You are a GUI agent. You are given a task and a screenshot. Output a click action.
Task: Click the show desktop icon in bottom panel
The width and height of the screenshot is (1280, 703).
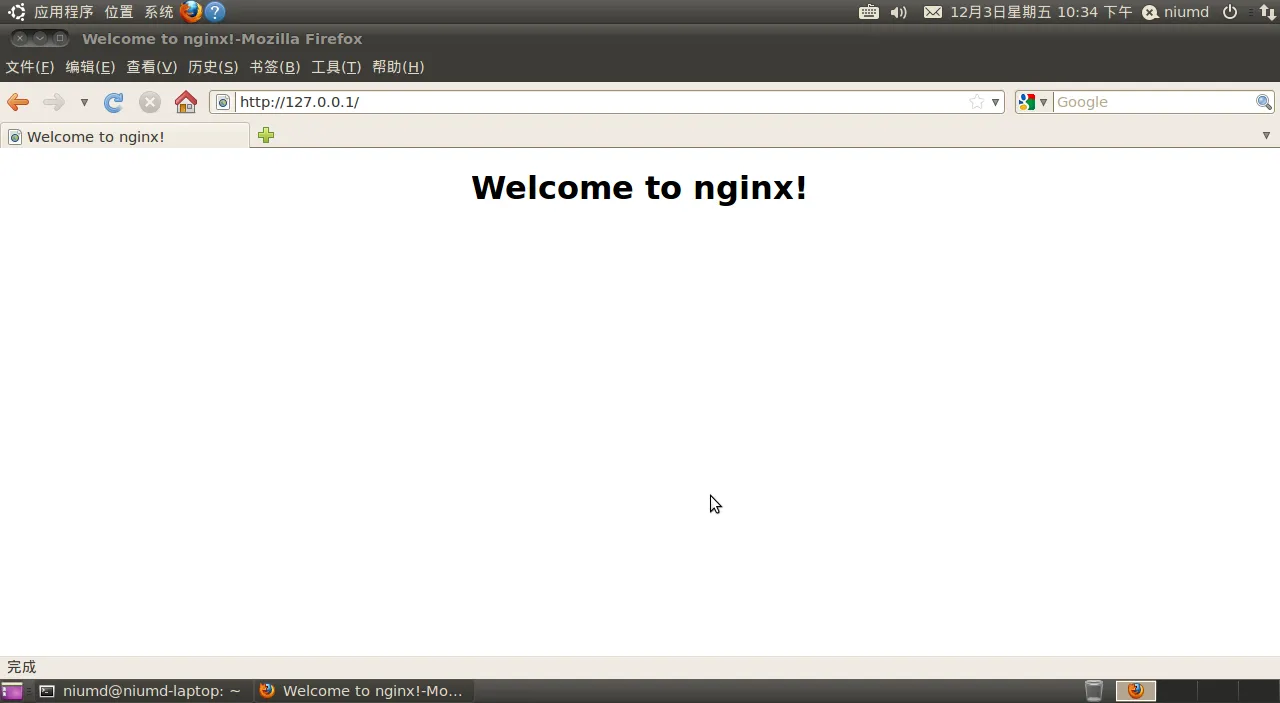pos(12,691)
